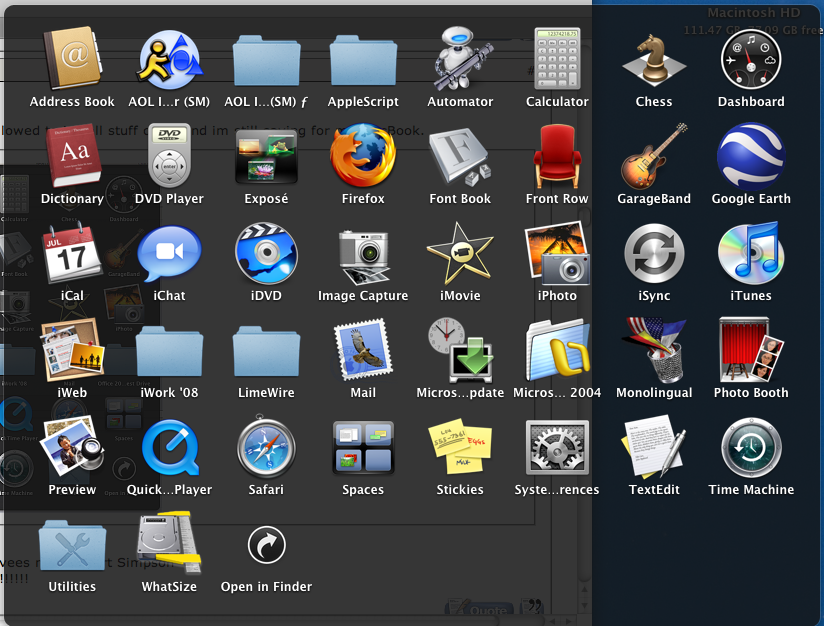Open the Dictionary app
Viewport: 824px width, 626px height.
tap(72, 156)
